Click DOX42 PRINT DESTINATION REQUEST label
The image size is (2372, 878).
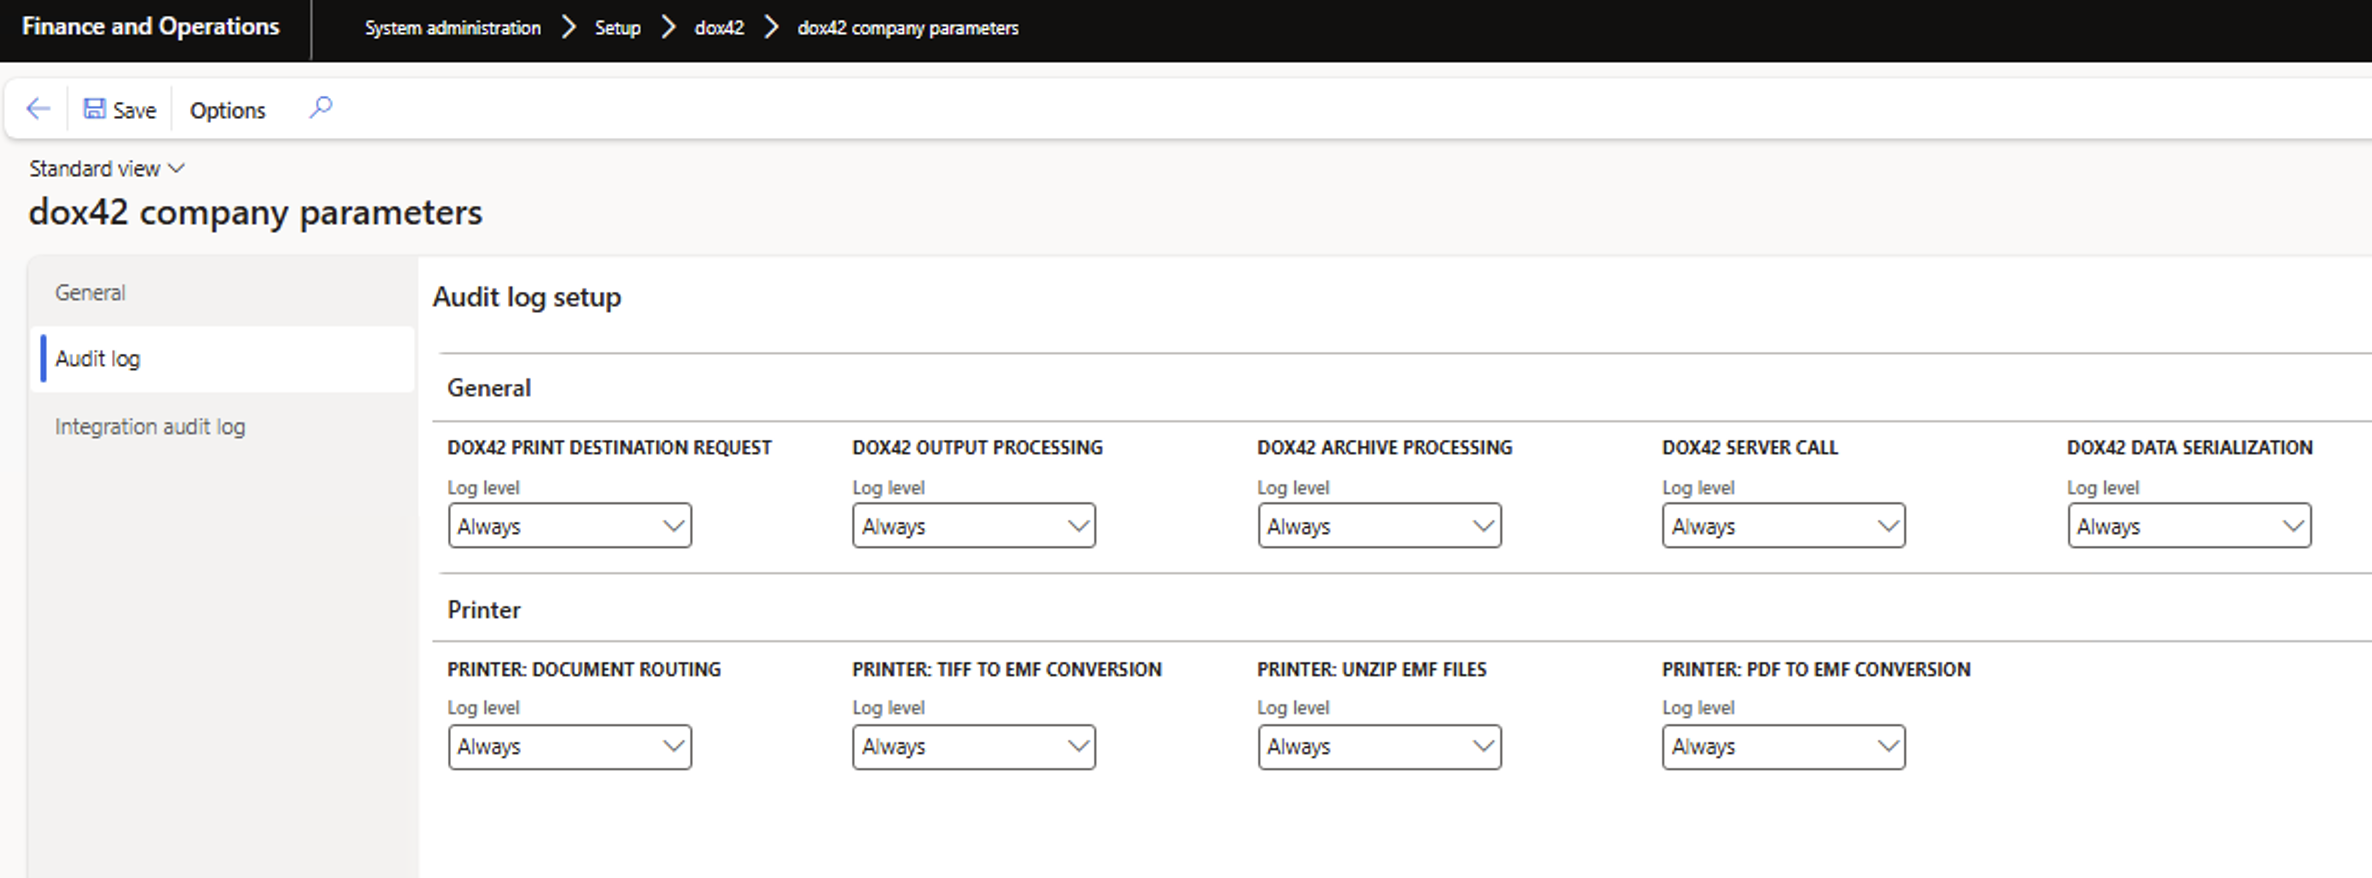(610, 448)
